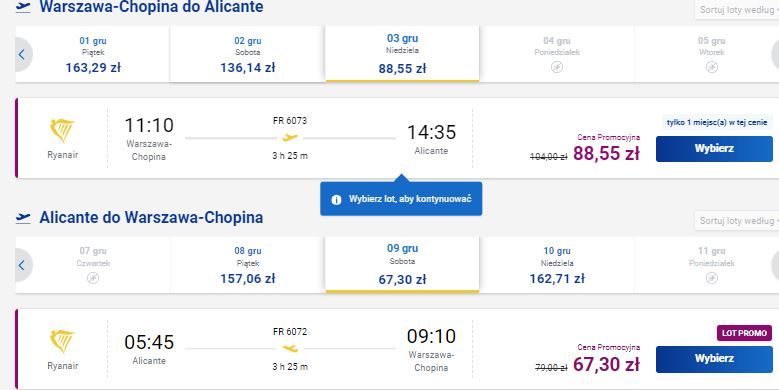Image resolution: width=779 pixels, height=390 pixels.
Task: Click the LOT PROMO badge
Action: click(x=744, y=333)
